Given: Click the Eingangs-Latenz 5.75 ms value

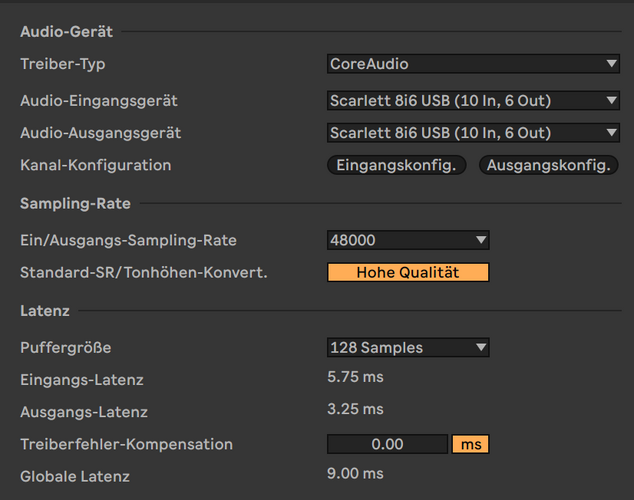Looking at the screenshot, I should click(x=355, y=378).
